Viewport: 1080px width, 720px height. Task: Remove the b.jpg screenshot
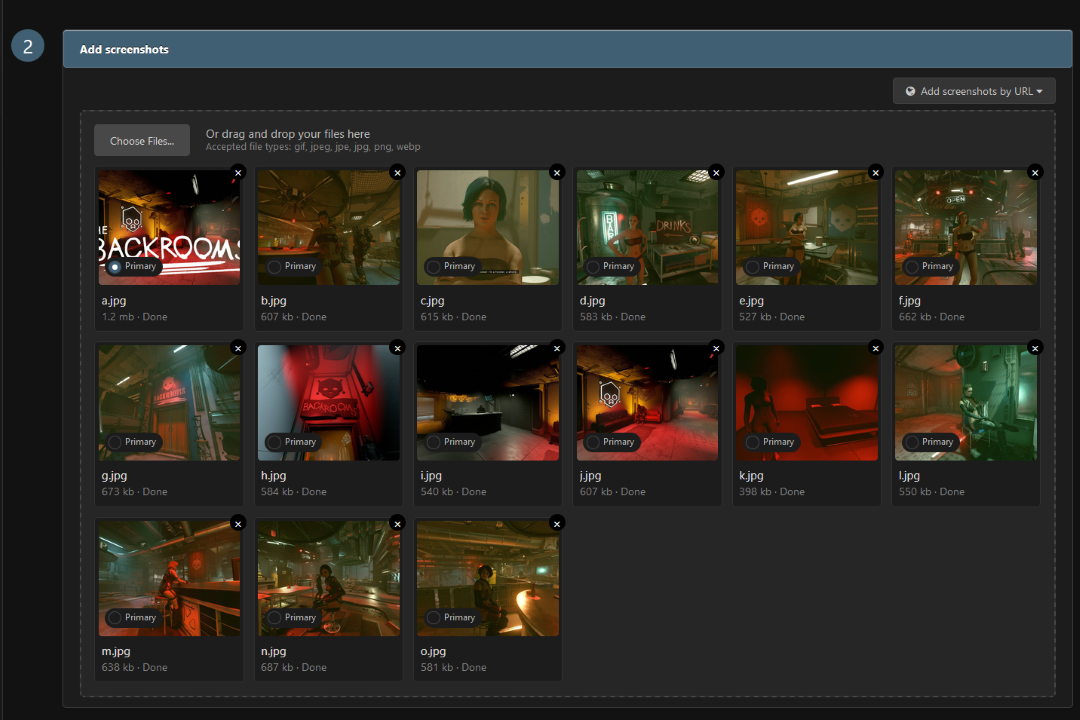[397, 172]
